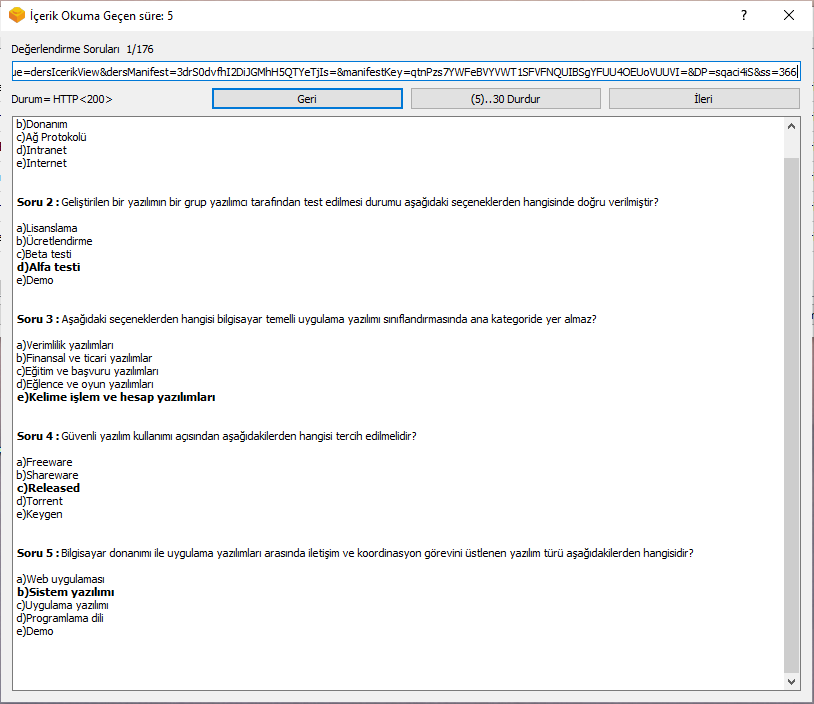This screenshot has height=704, width=814.
Task: Go forward with the İleri button
Action: click(704, 99)
